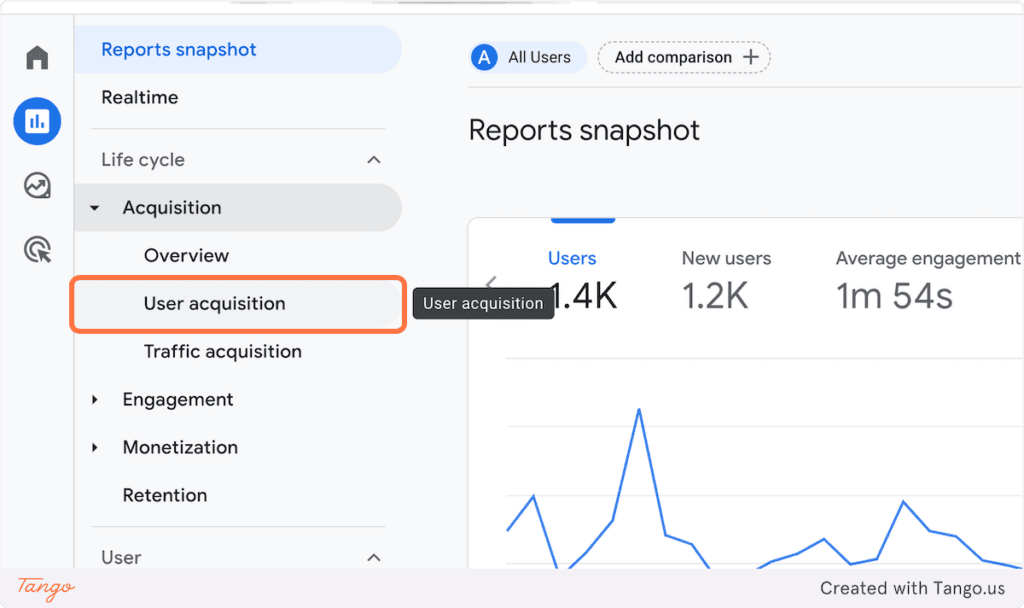Select the Users metric tab
Screen dimensions: 1024x608
pos(572,258)
